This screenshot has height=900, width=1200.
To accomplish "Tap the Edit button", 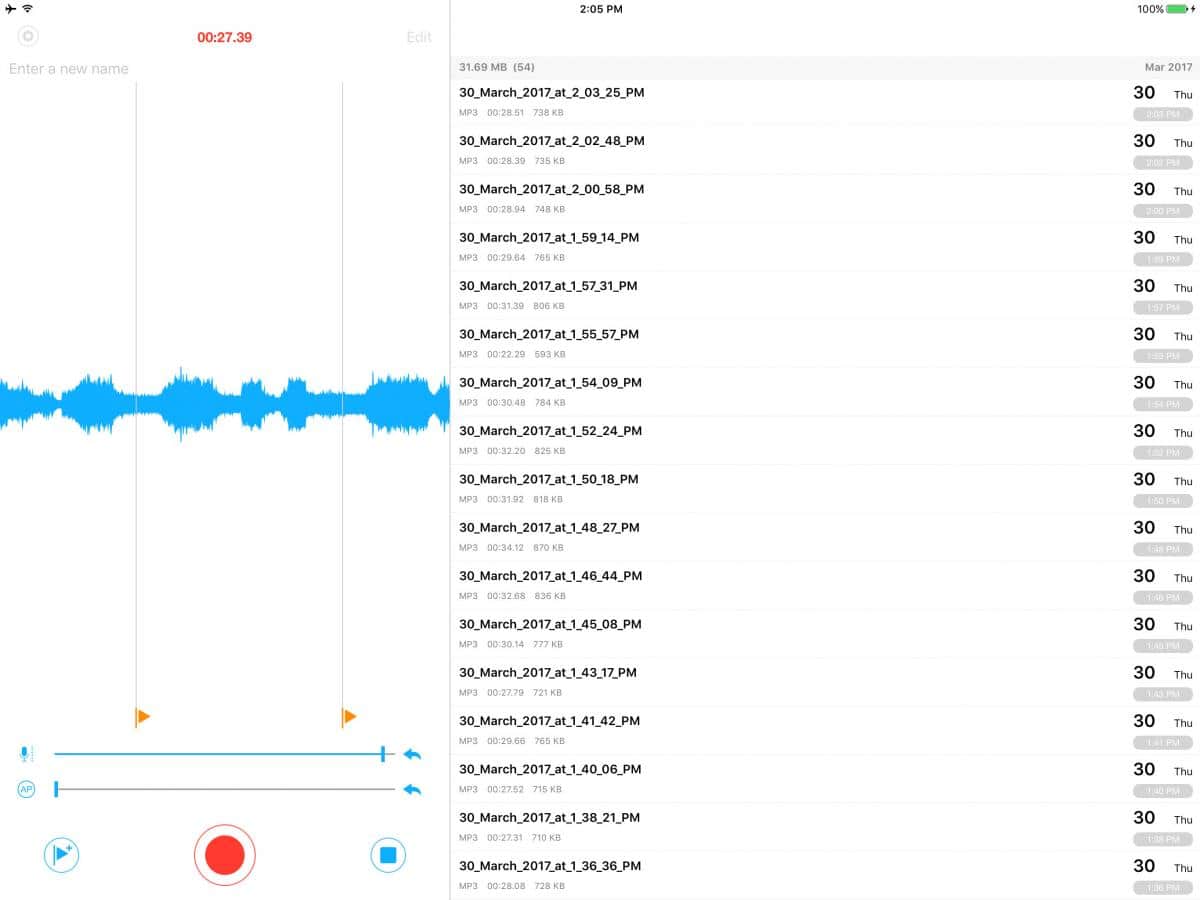I will tap(419, 37).
